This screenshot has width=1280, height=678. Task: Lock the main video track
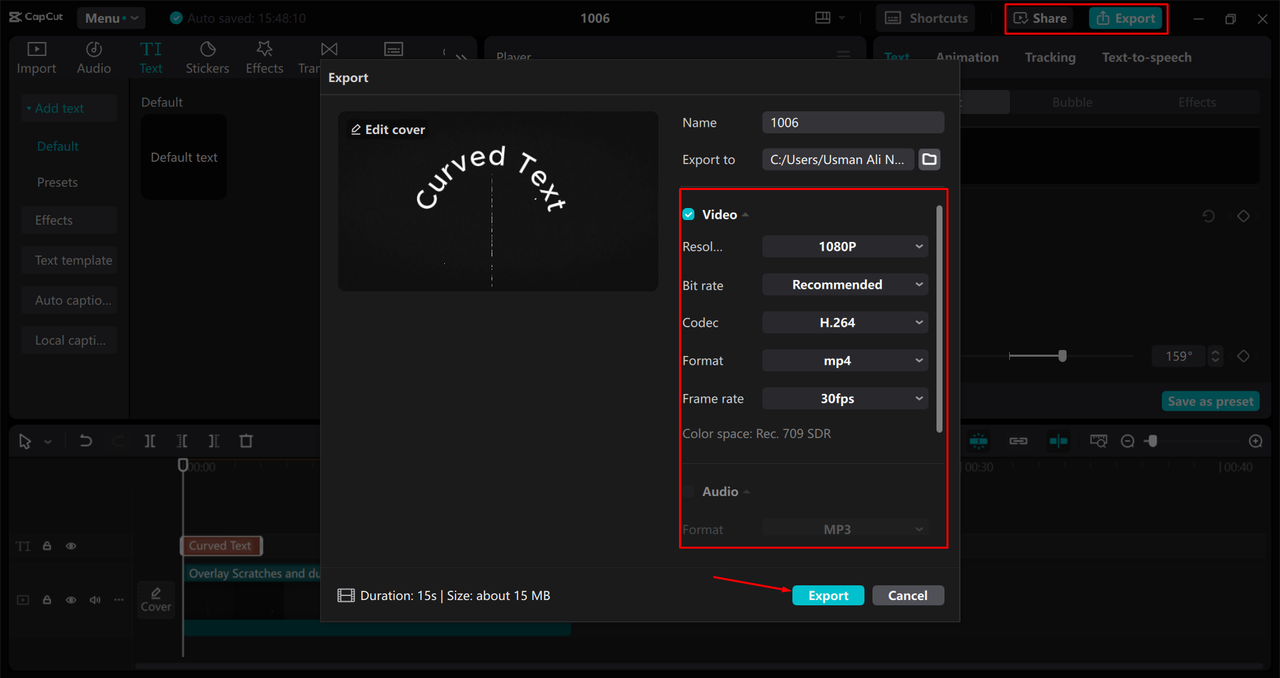click(47, 600)
